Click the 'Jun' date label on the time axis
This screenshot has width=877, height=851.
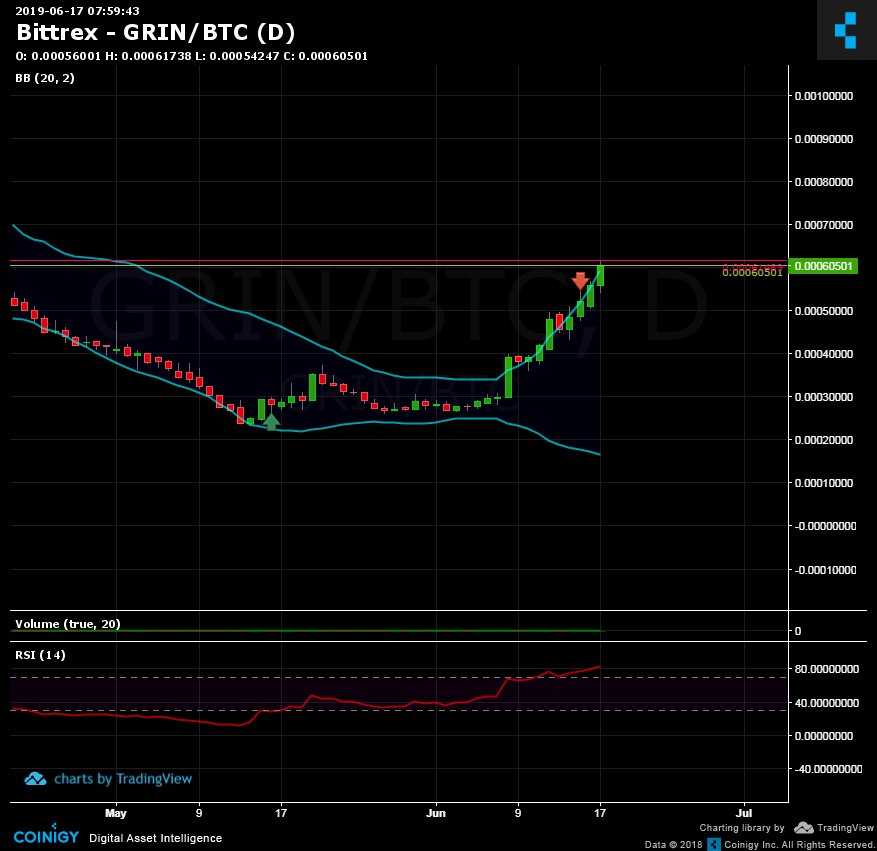pos(436,813)
